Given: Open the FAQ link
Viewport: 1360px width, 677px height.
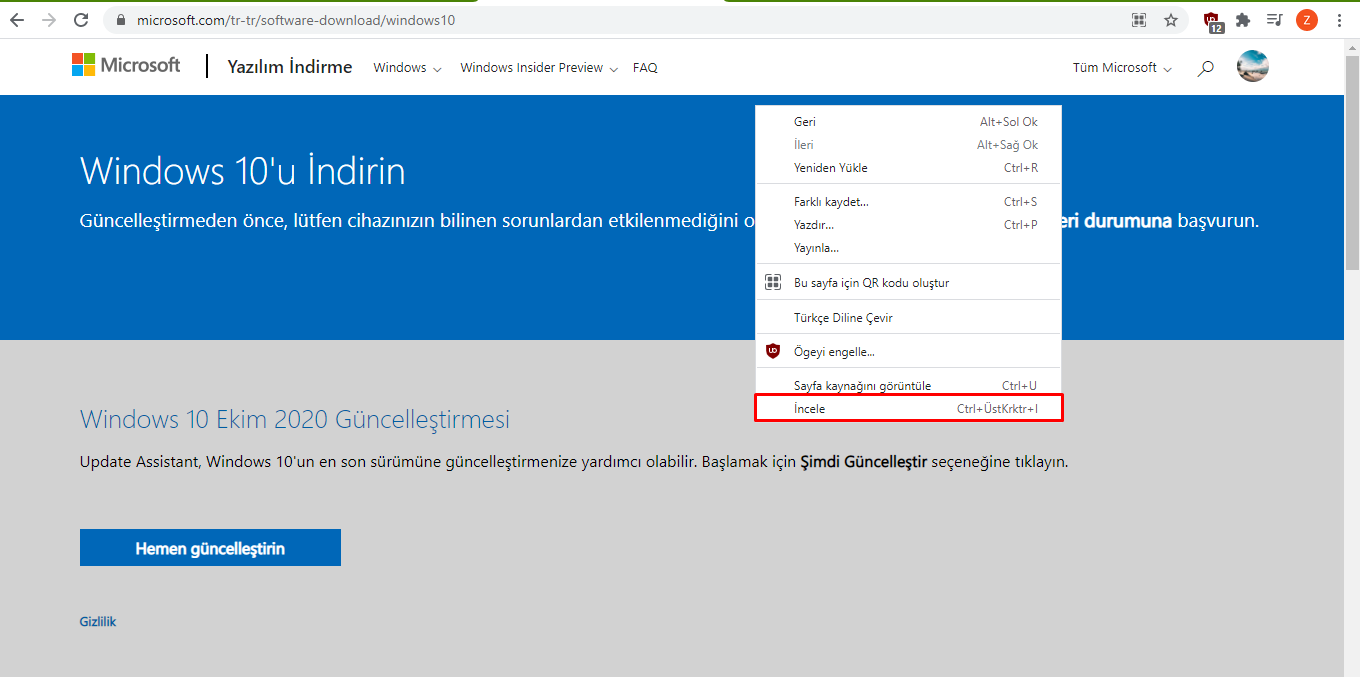Looking at the screenshot, I should pos(645,68).
